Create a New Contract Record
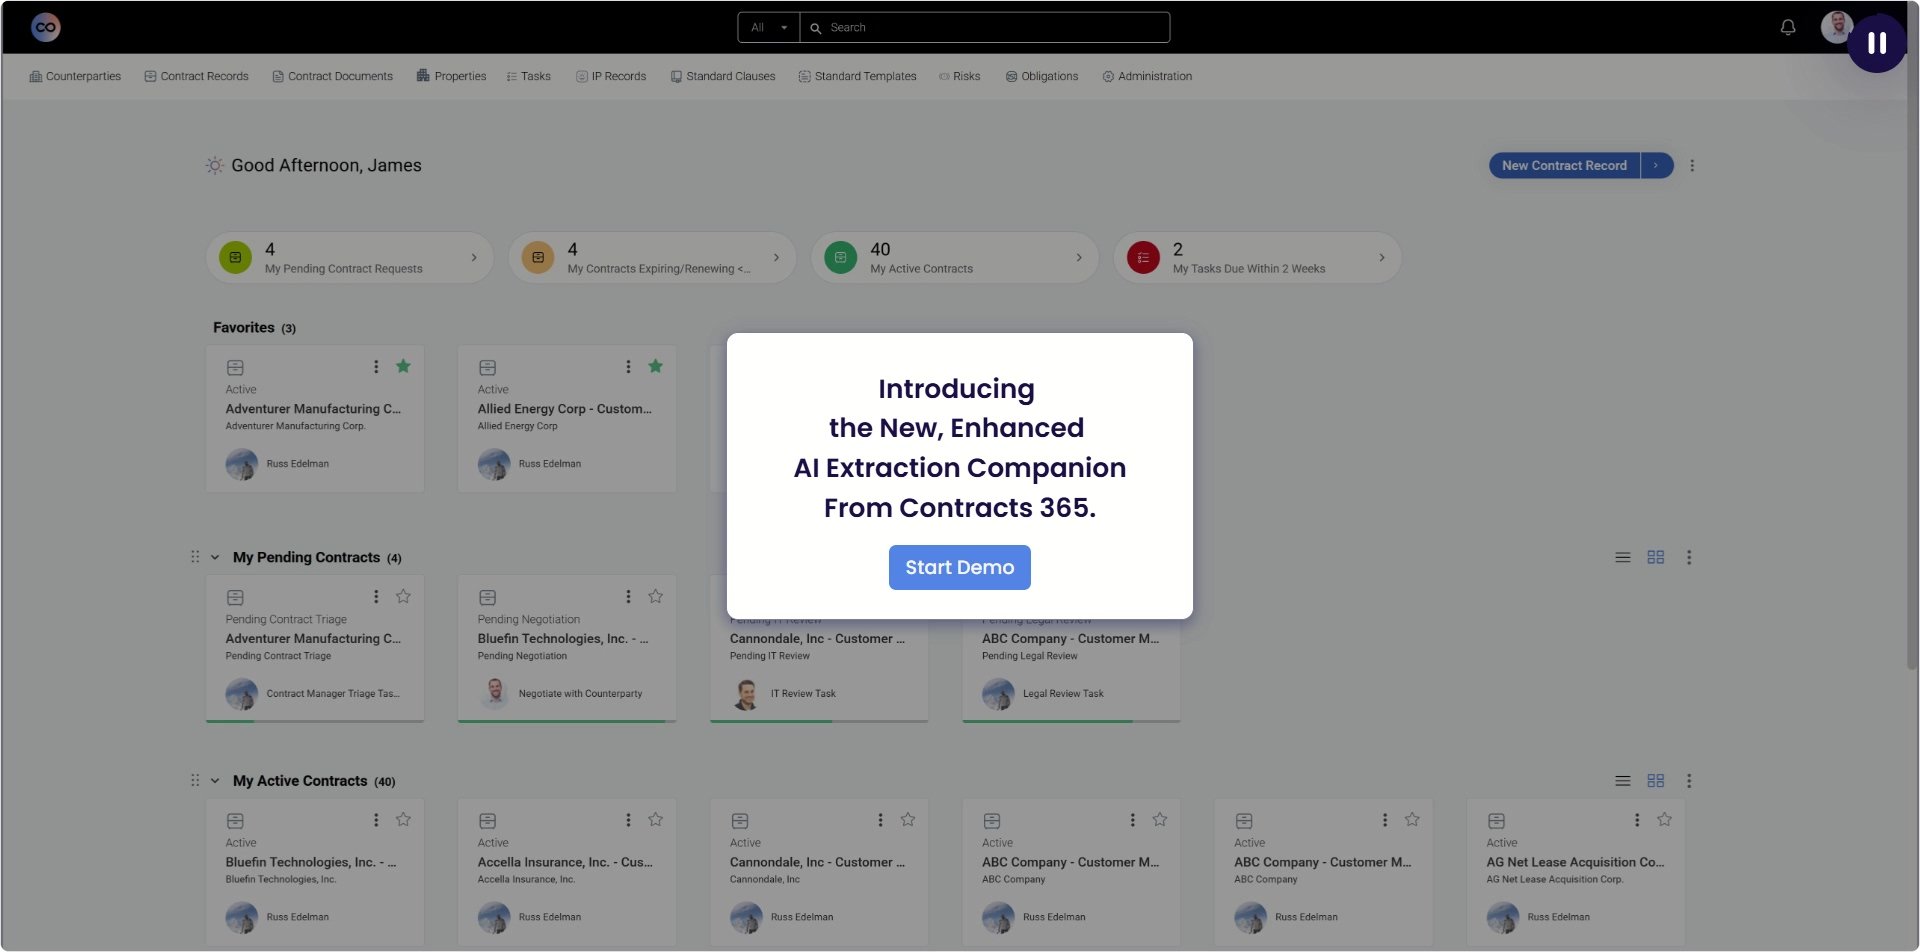This screenshot has width=1920, height=952. click(1564, 166)
